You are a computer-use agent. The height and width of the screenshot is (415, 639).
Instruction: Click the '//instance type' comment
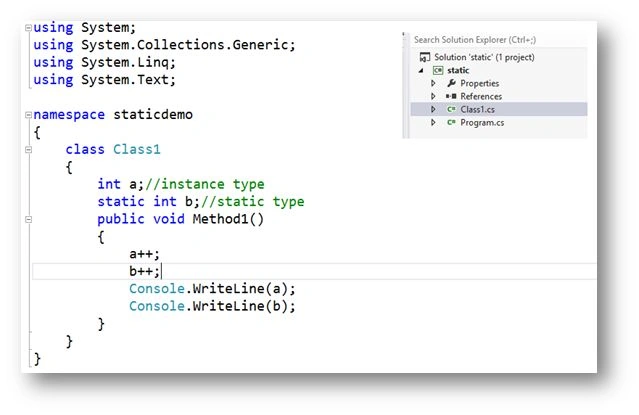(205, 185)
